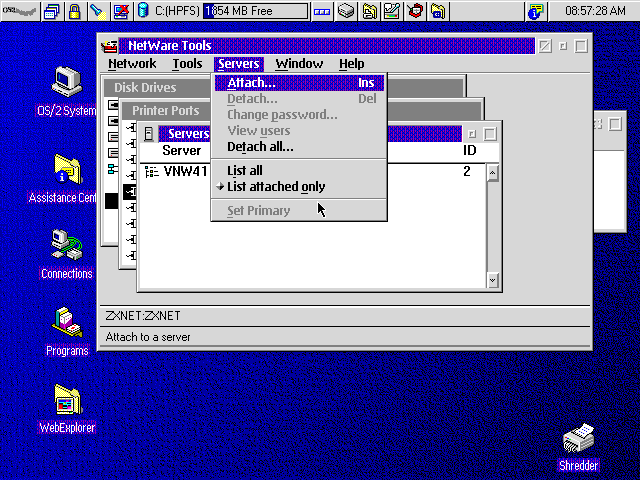This screenshot has height=480, width=640.
Task: Select the VNW41 server row
Action: 313,171
